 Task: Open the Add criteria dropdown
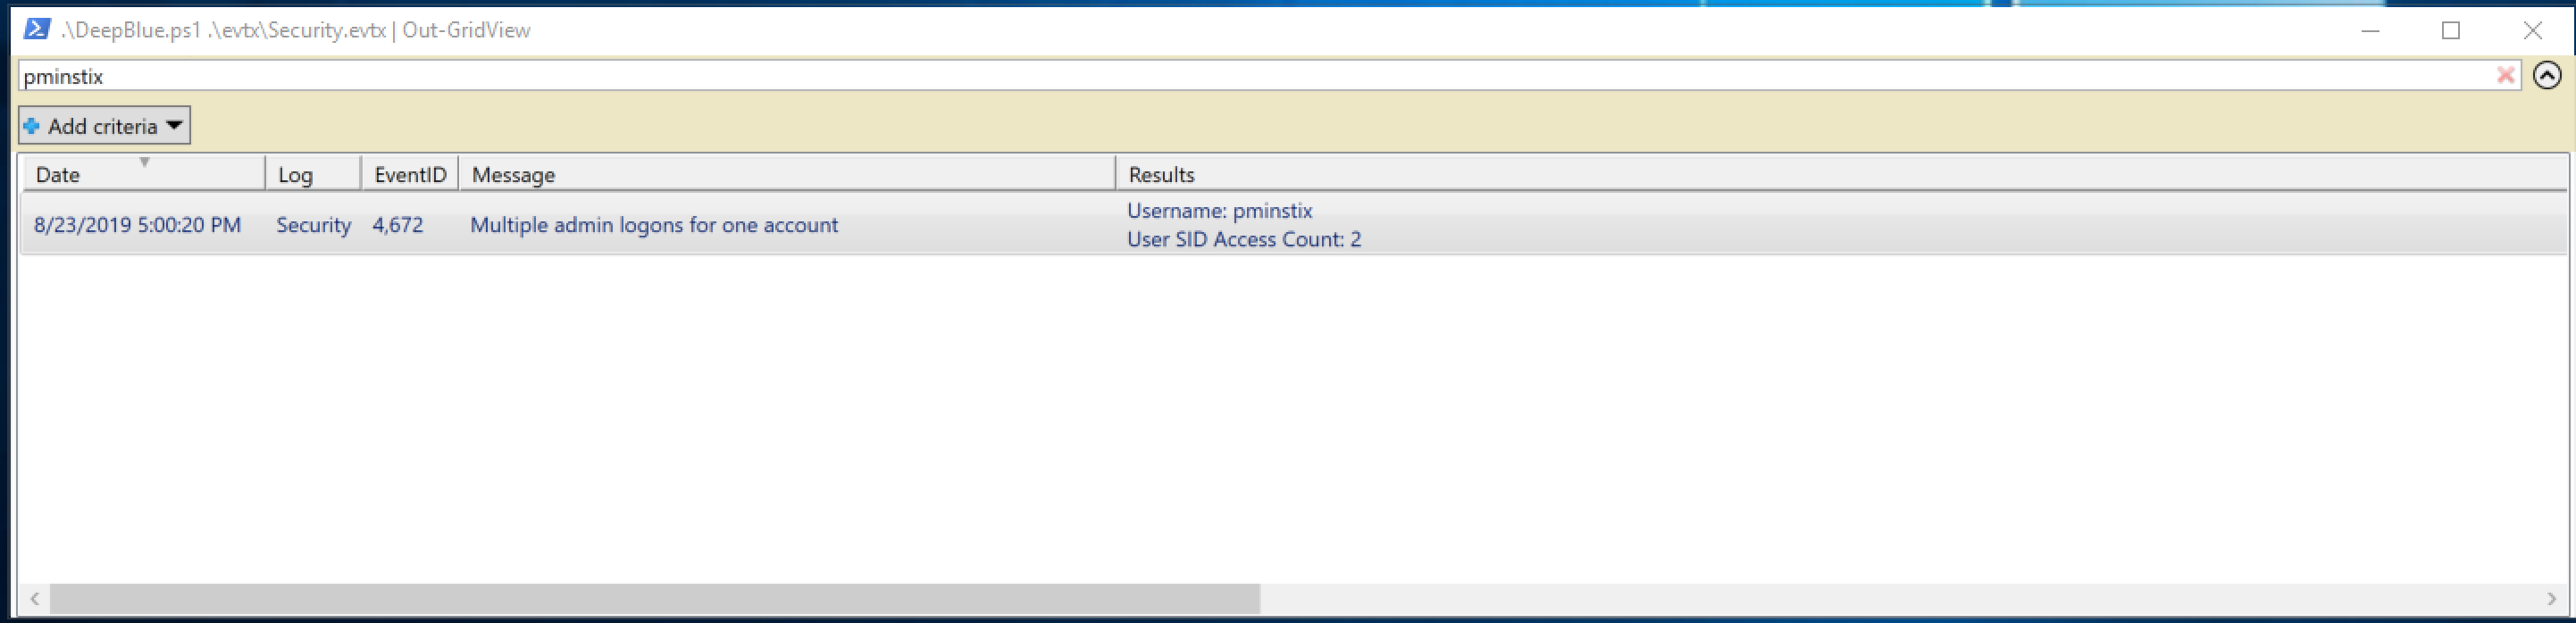pyautogui.click(x=104, y=126)
